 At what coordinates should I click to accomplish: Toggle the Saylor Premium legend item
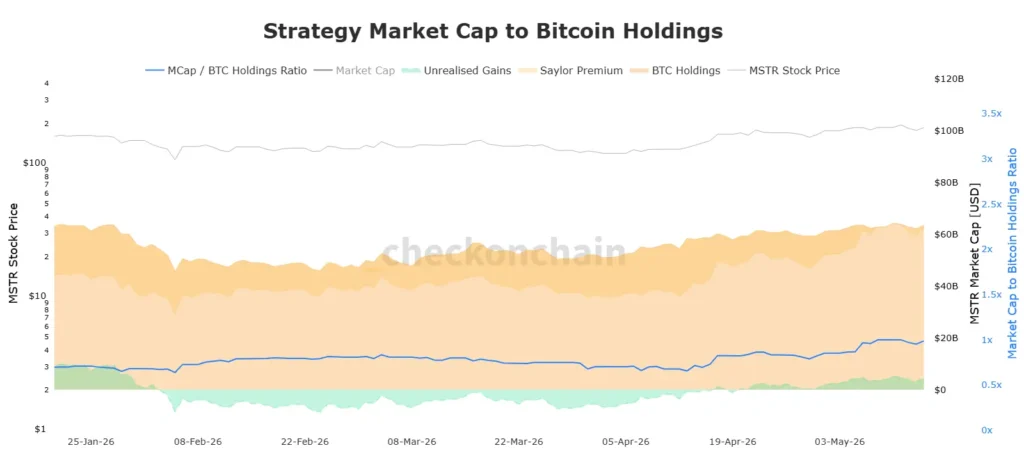570,71
